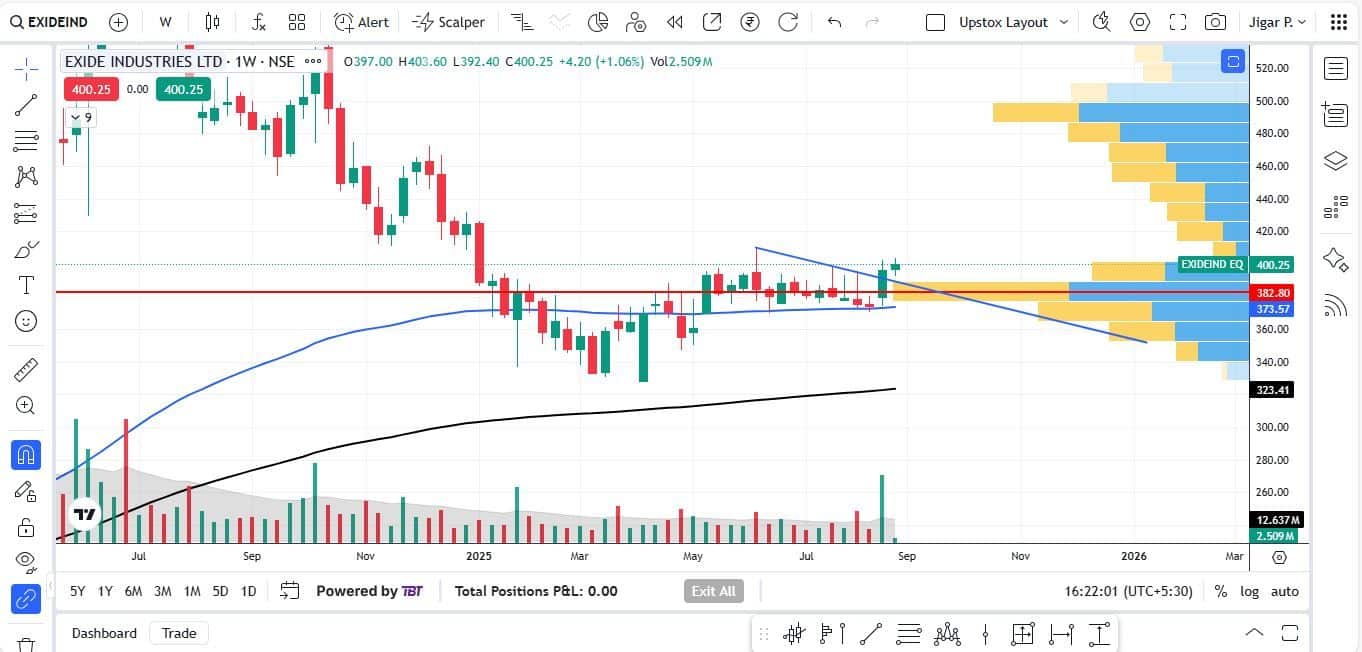Click the Exit All button

click(714, 591)
